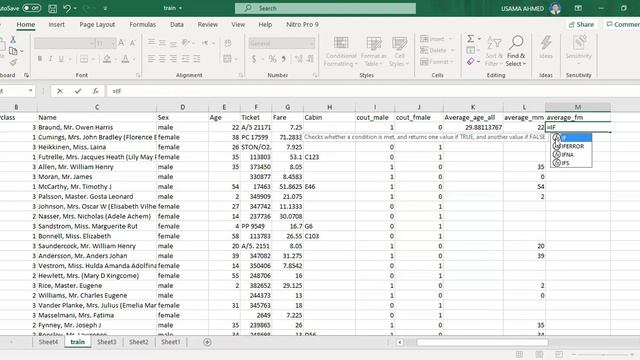Click the Insert Function fx icon

96,91
